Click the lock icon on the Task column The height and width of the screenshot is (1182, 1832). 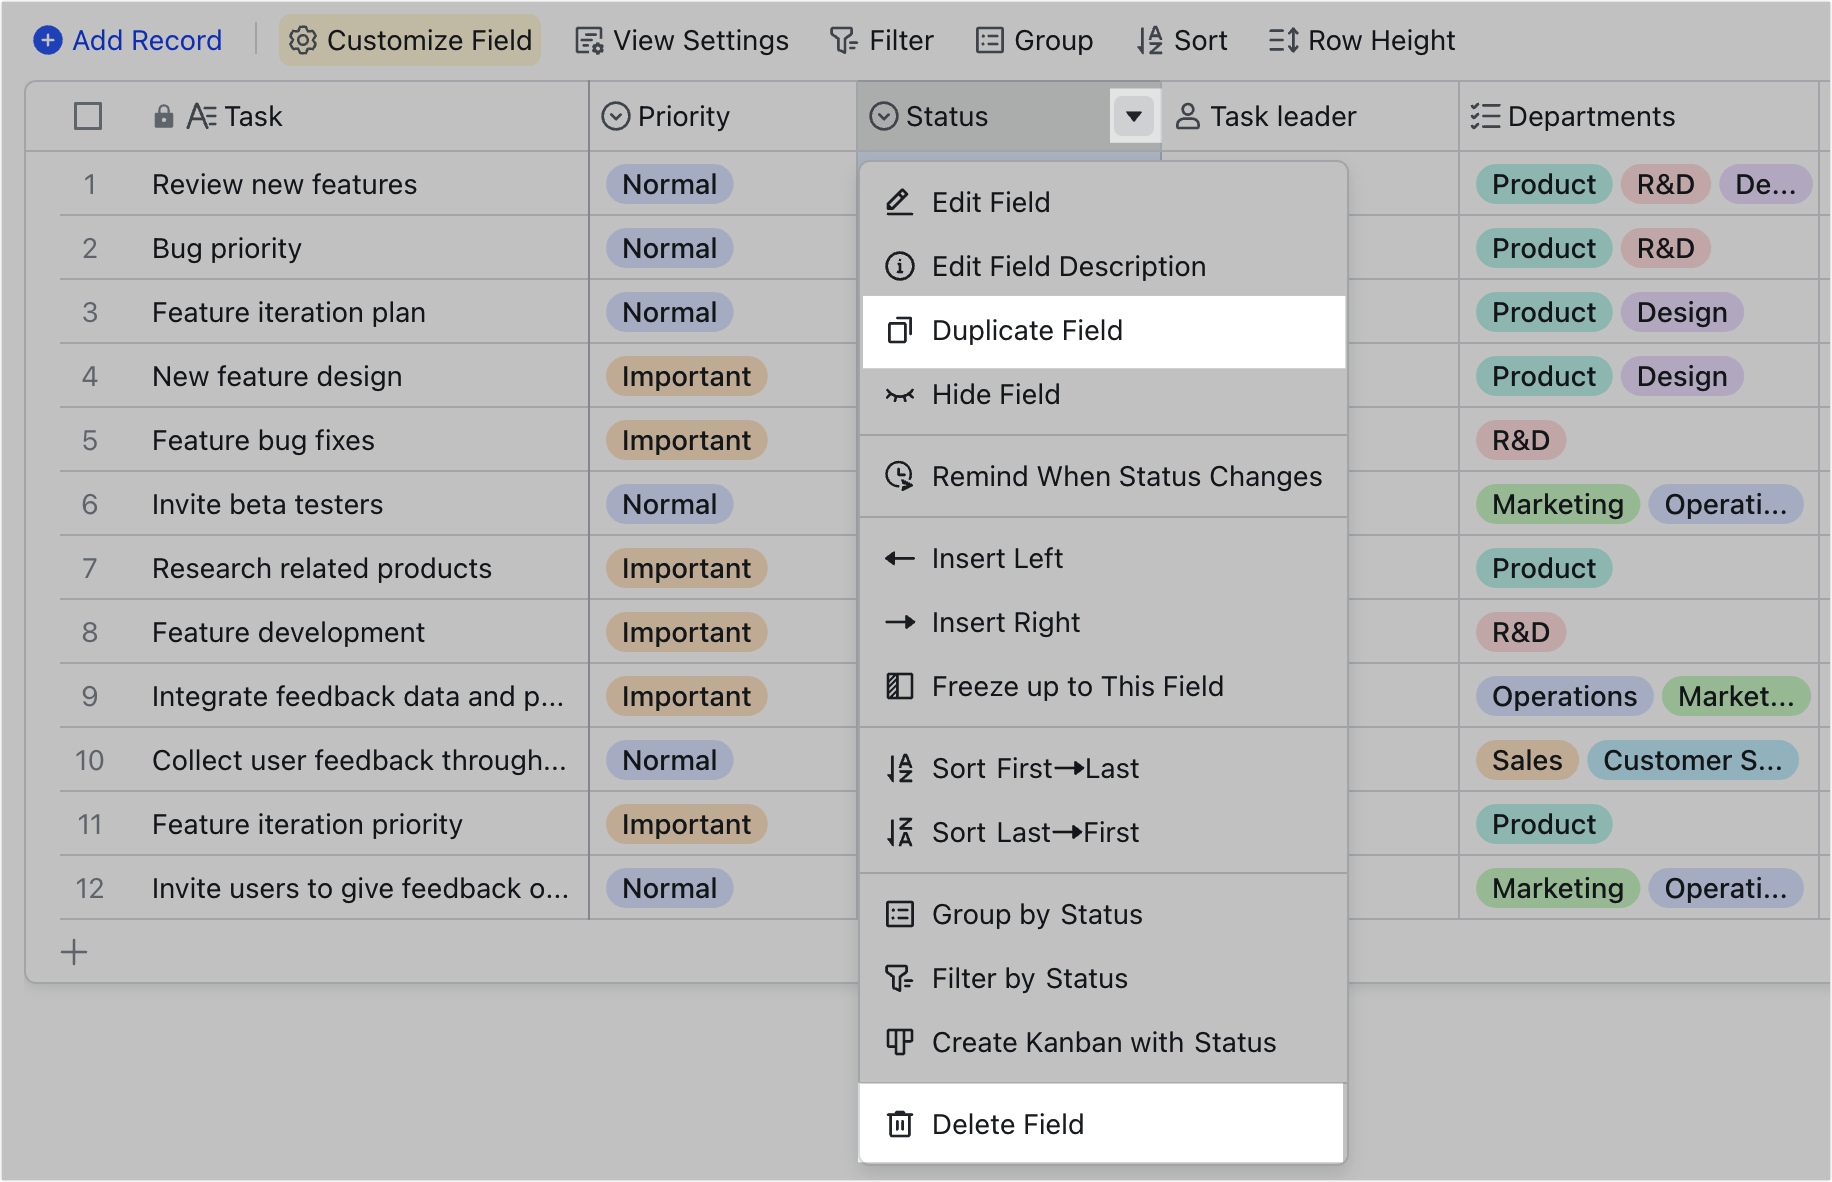[162, 116]
